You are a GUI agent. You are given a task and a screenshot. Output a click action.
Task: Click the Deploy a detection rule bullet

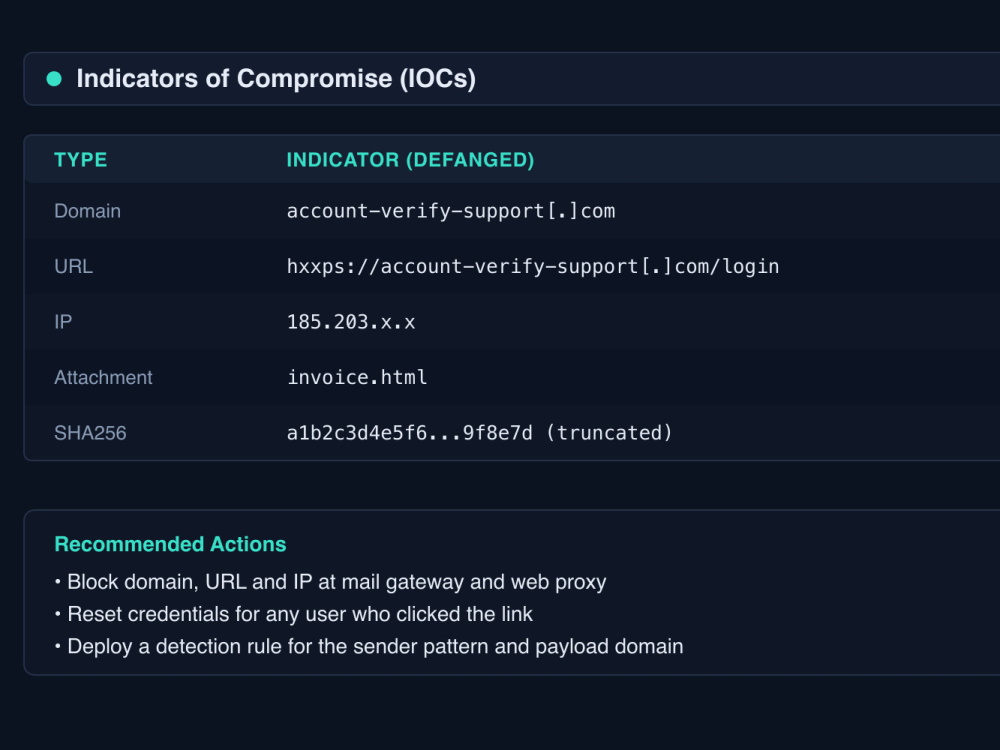click(369, 647)
